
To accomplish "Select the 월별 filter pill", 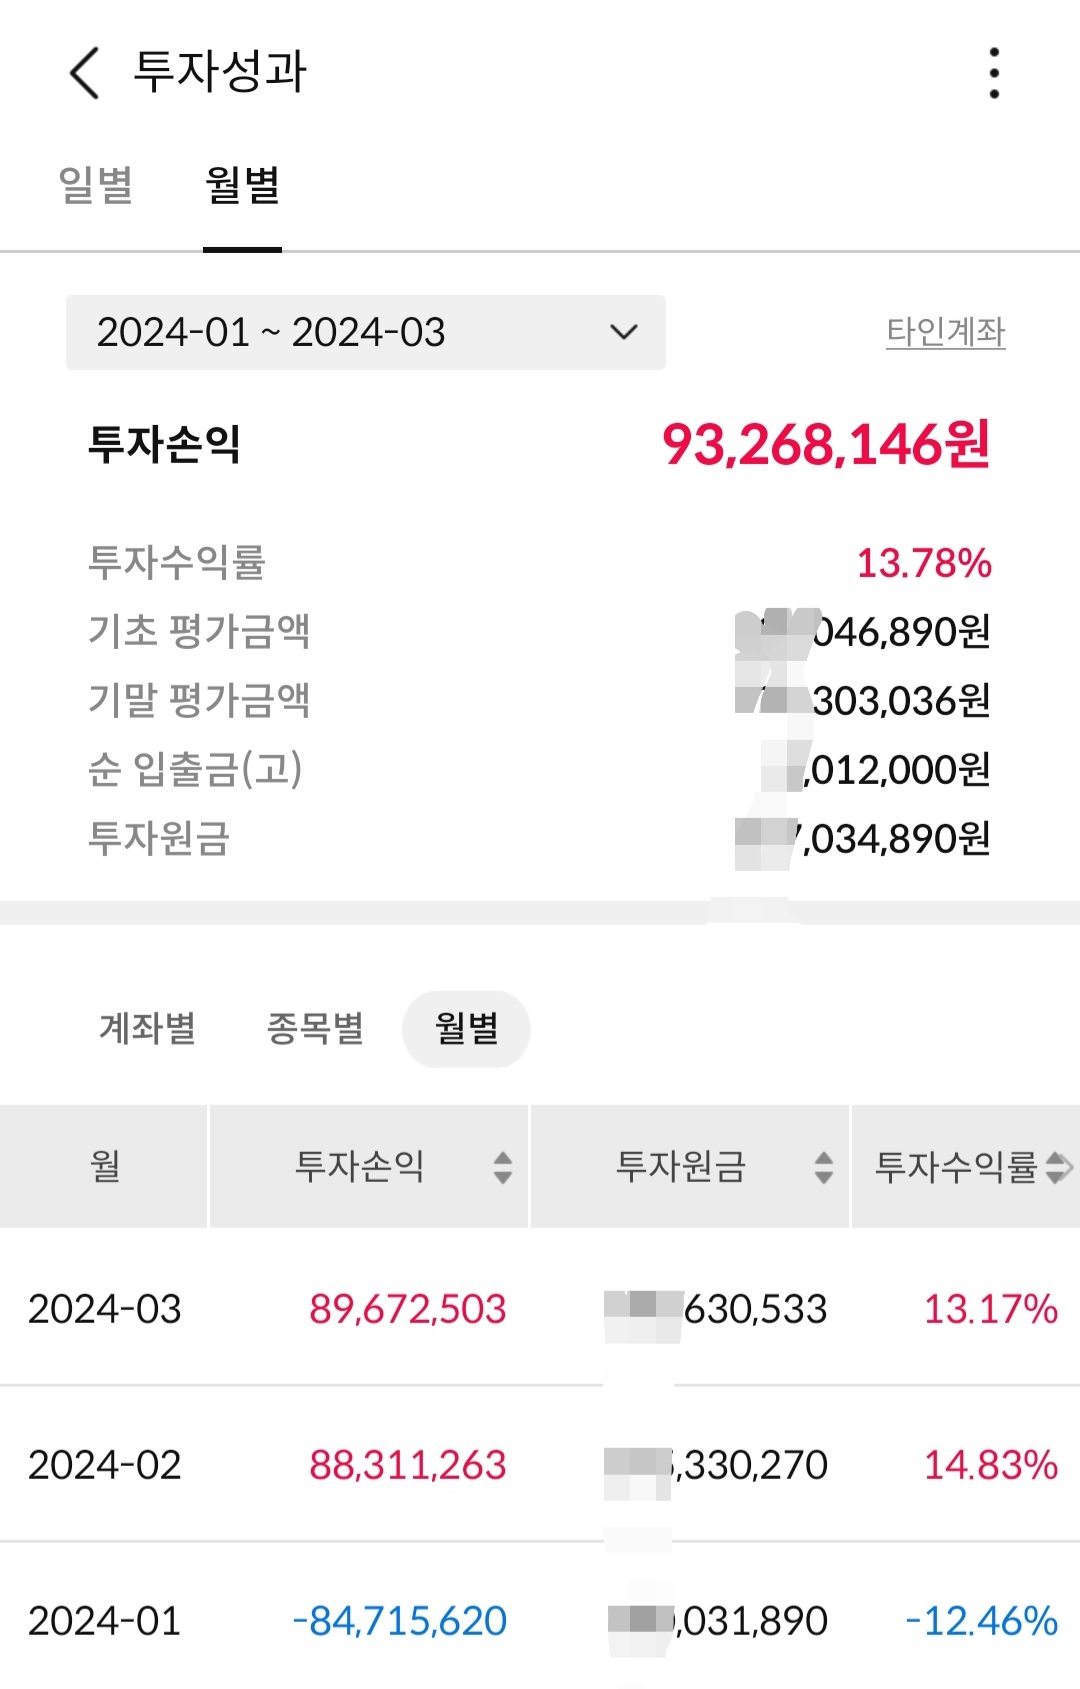I will coord(466,1029).
